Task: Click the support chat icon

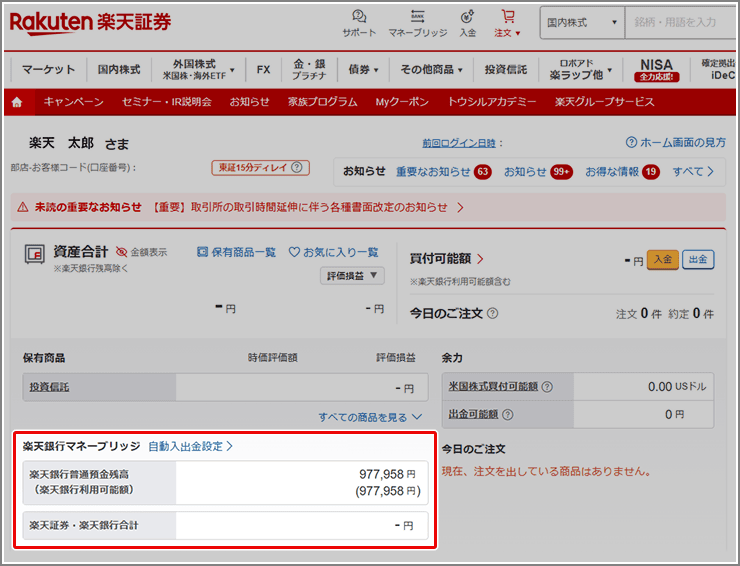Action: click(x=359, y=17)
